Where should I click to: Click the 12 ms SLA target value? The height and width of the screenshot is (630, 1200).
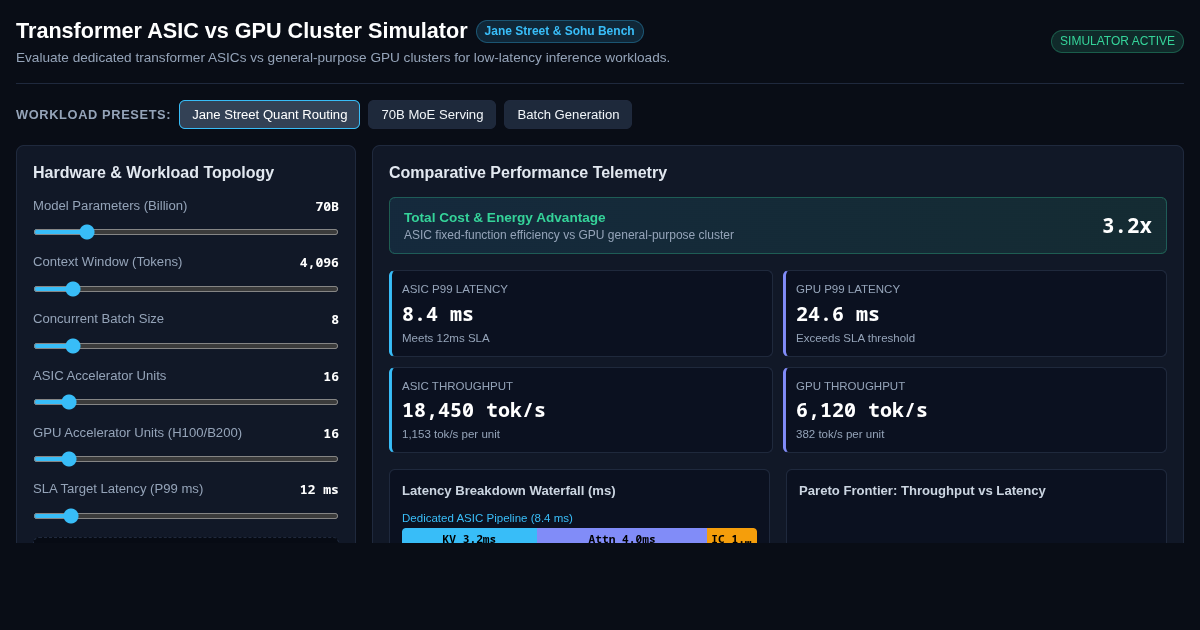319,490
